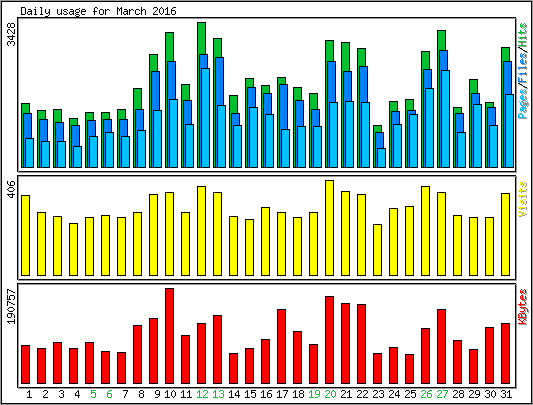
Task: Click the blue Files bar for day 21
Action: (x=347, y=86)
